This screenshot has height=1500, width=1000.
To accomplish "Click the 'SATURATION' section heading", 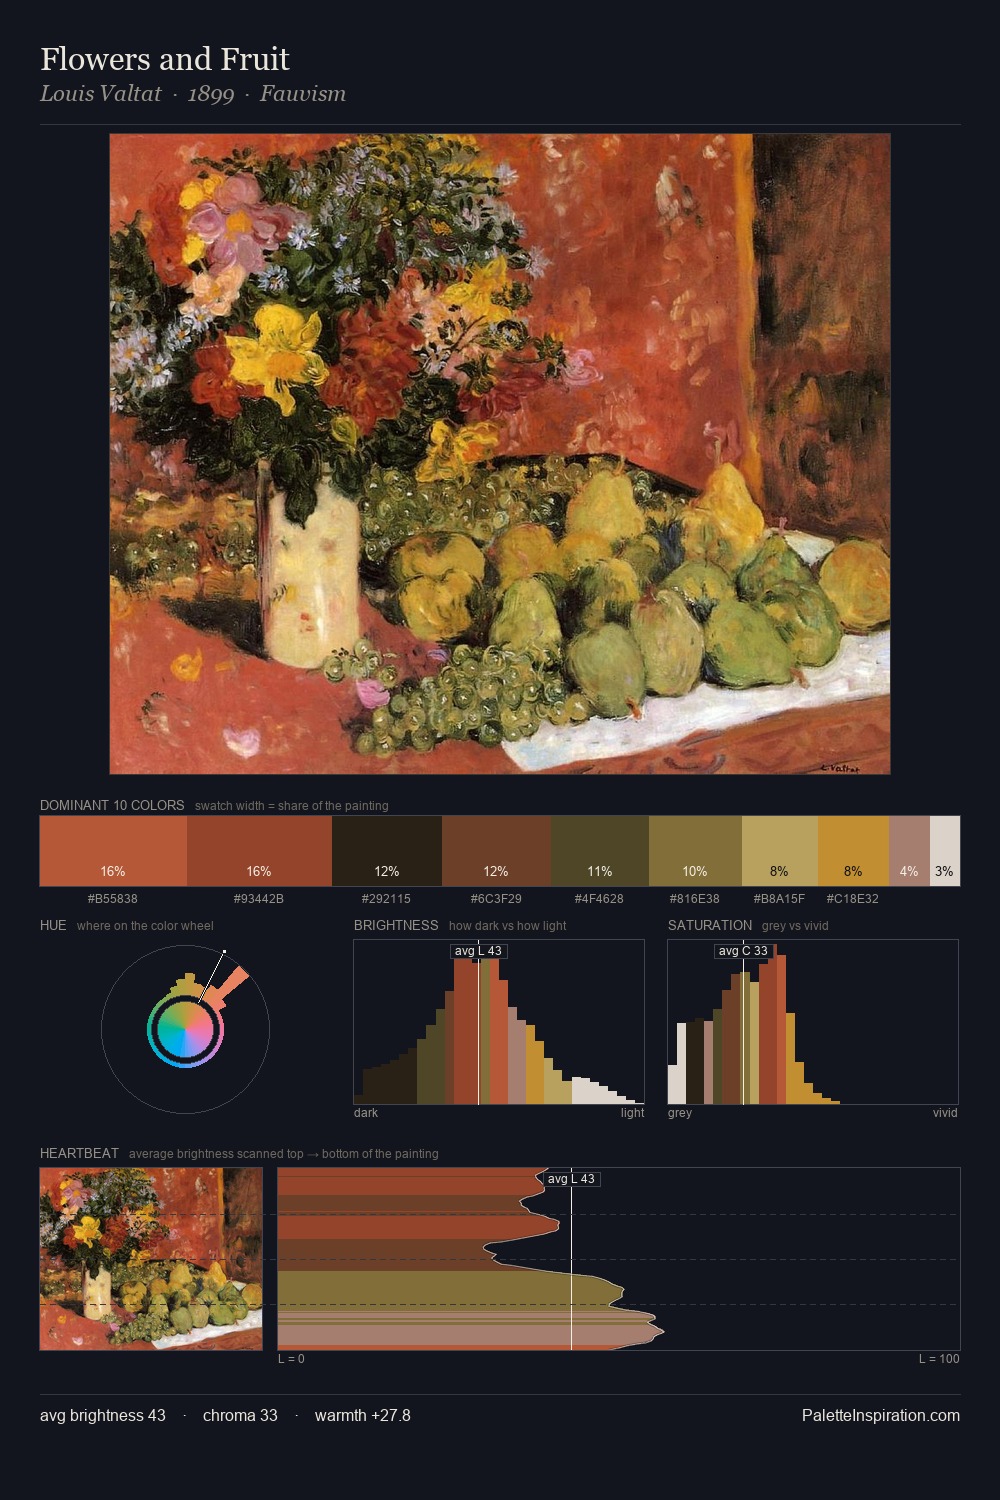I will tap(710, 925).
